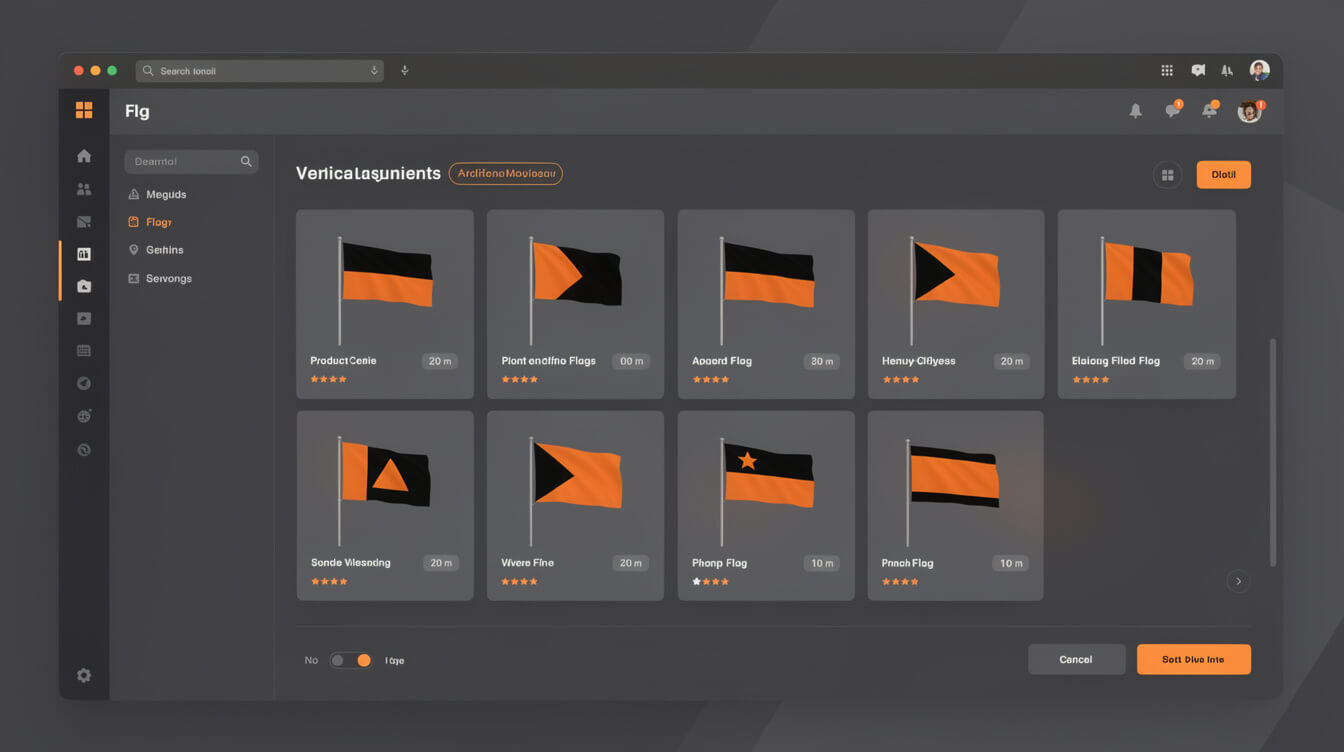Click the Apoerd Flog card title

pyautogui.click(x=722, y=361)
